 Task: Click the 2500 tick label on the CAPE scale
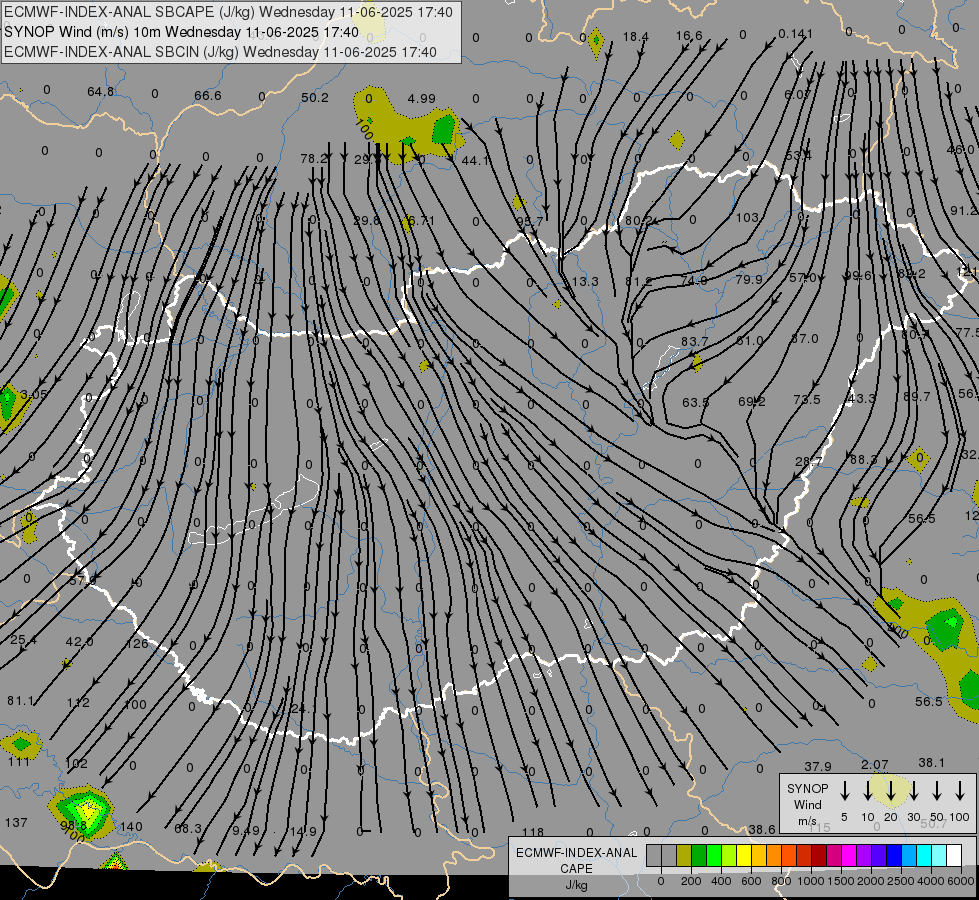click(902, 881)
